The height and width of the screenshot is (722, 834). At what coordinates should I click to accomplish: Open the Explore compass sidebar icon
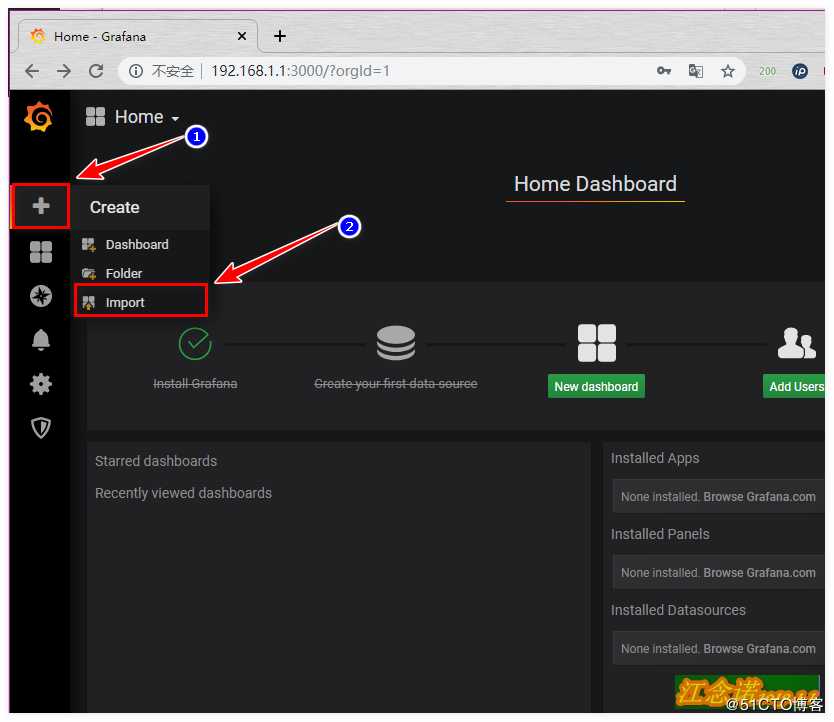tap(41, 296)
